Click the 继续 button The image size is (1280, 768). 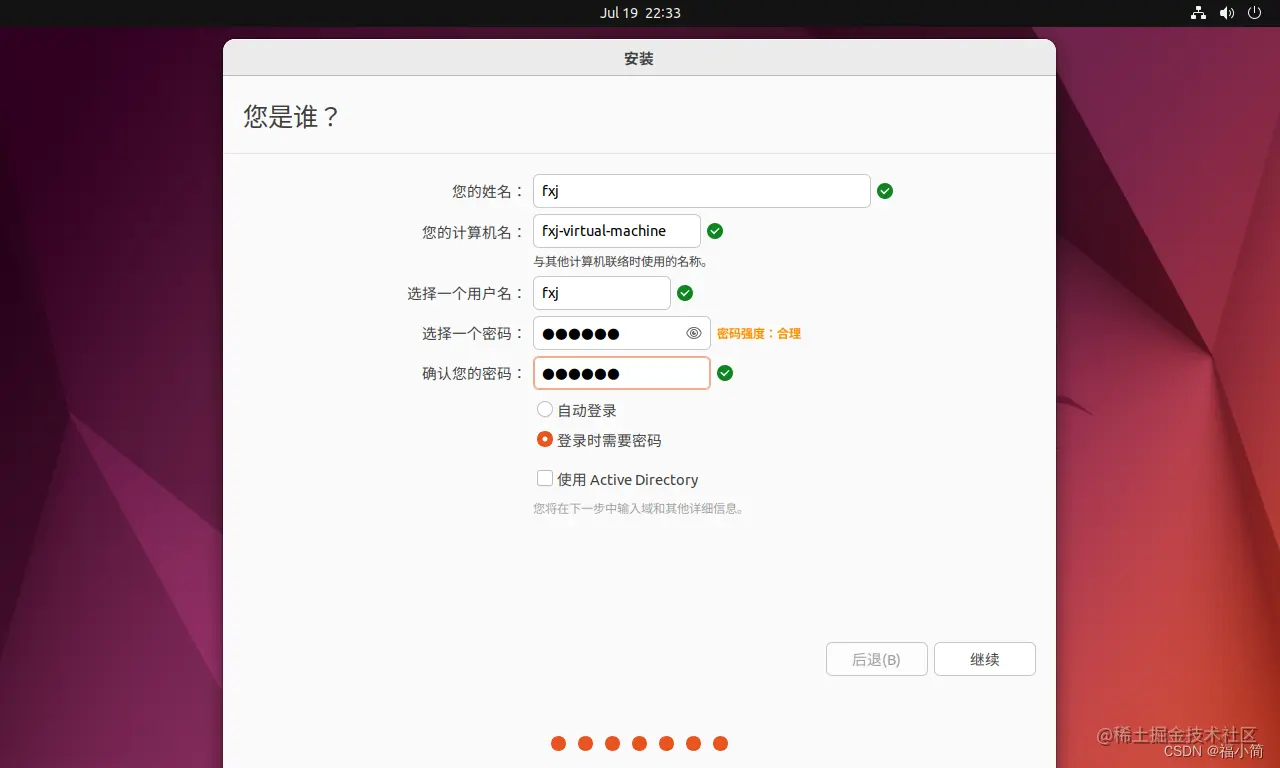[985, 659]
